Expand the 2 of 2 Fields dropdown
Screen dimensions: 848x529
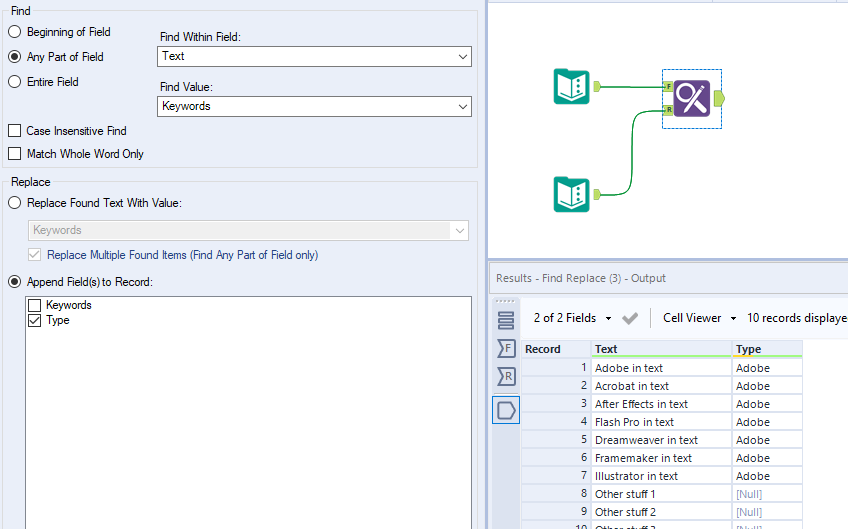[572, 318]
